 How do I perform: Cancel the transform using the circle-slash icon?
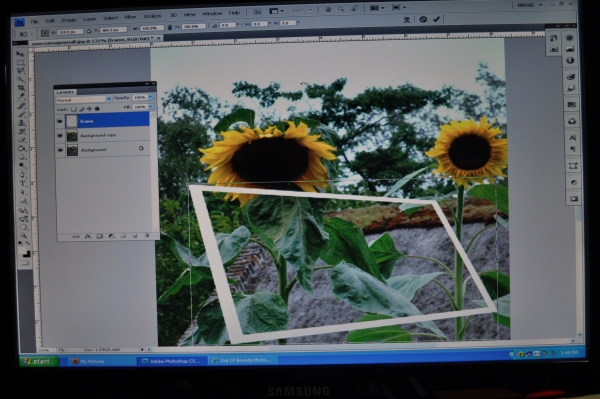tap(423, 19)
